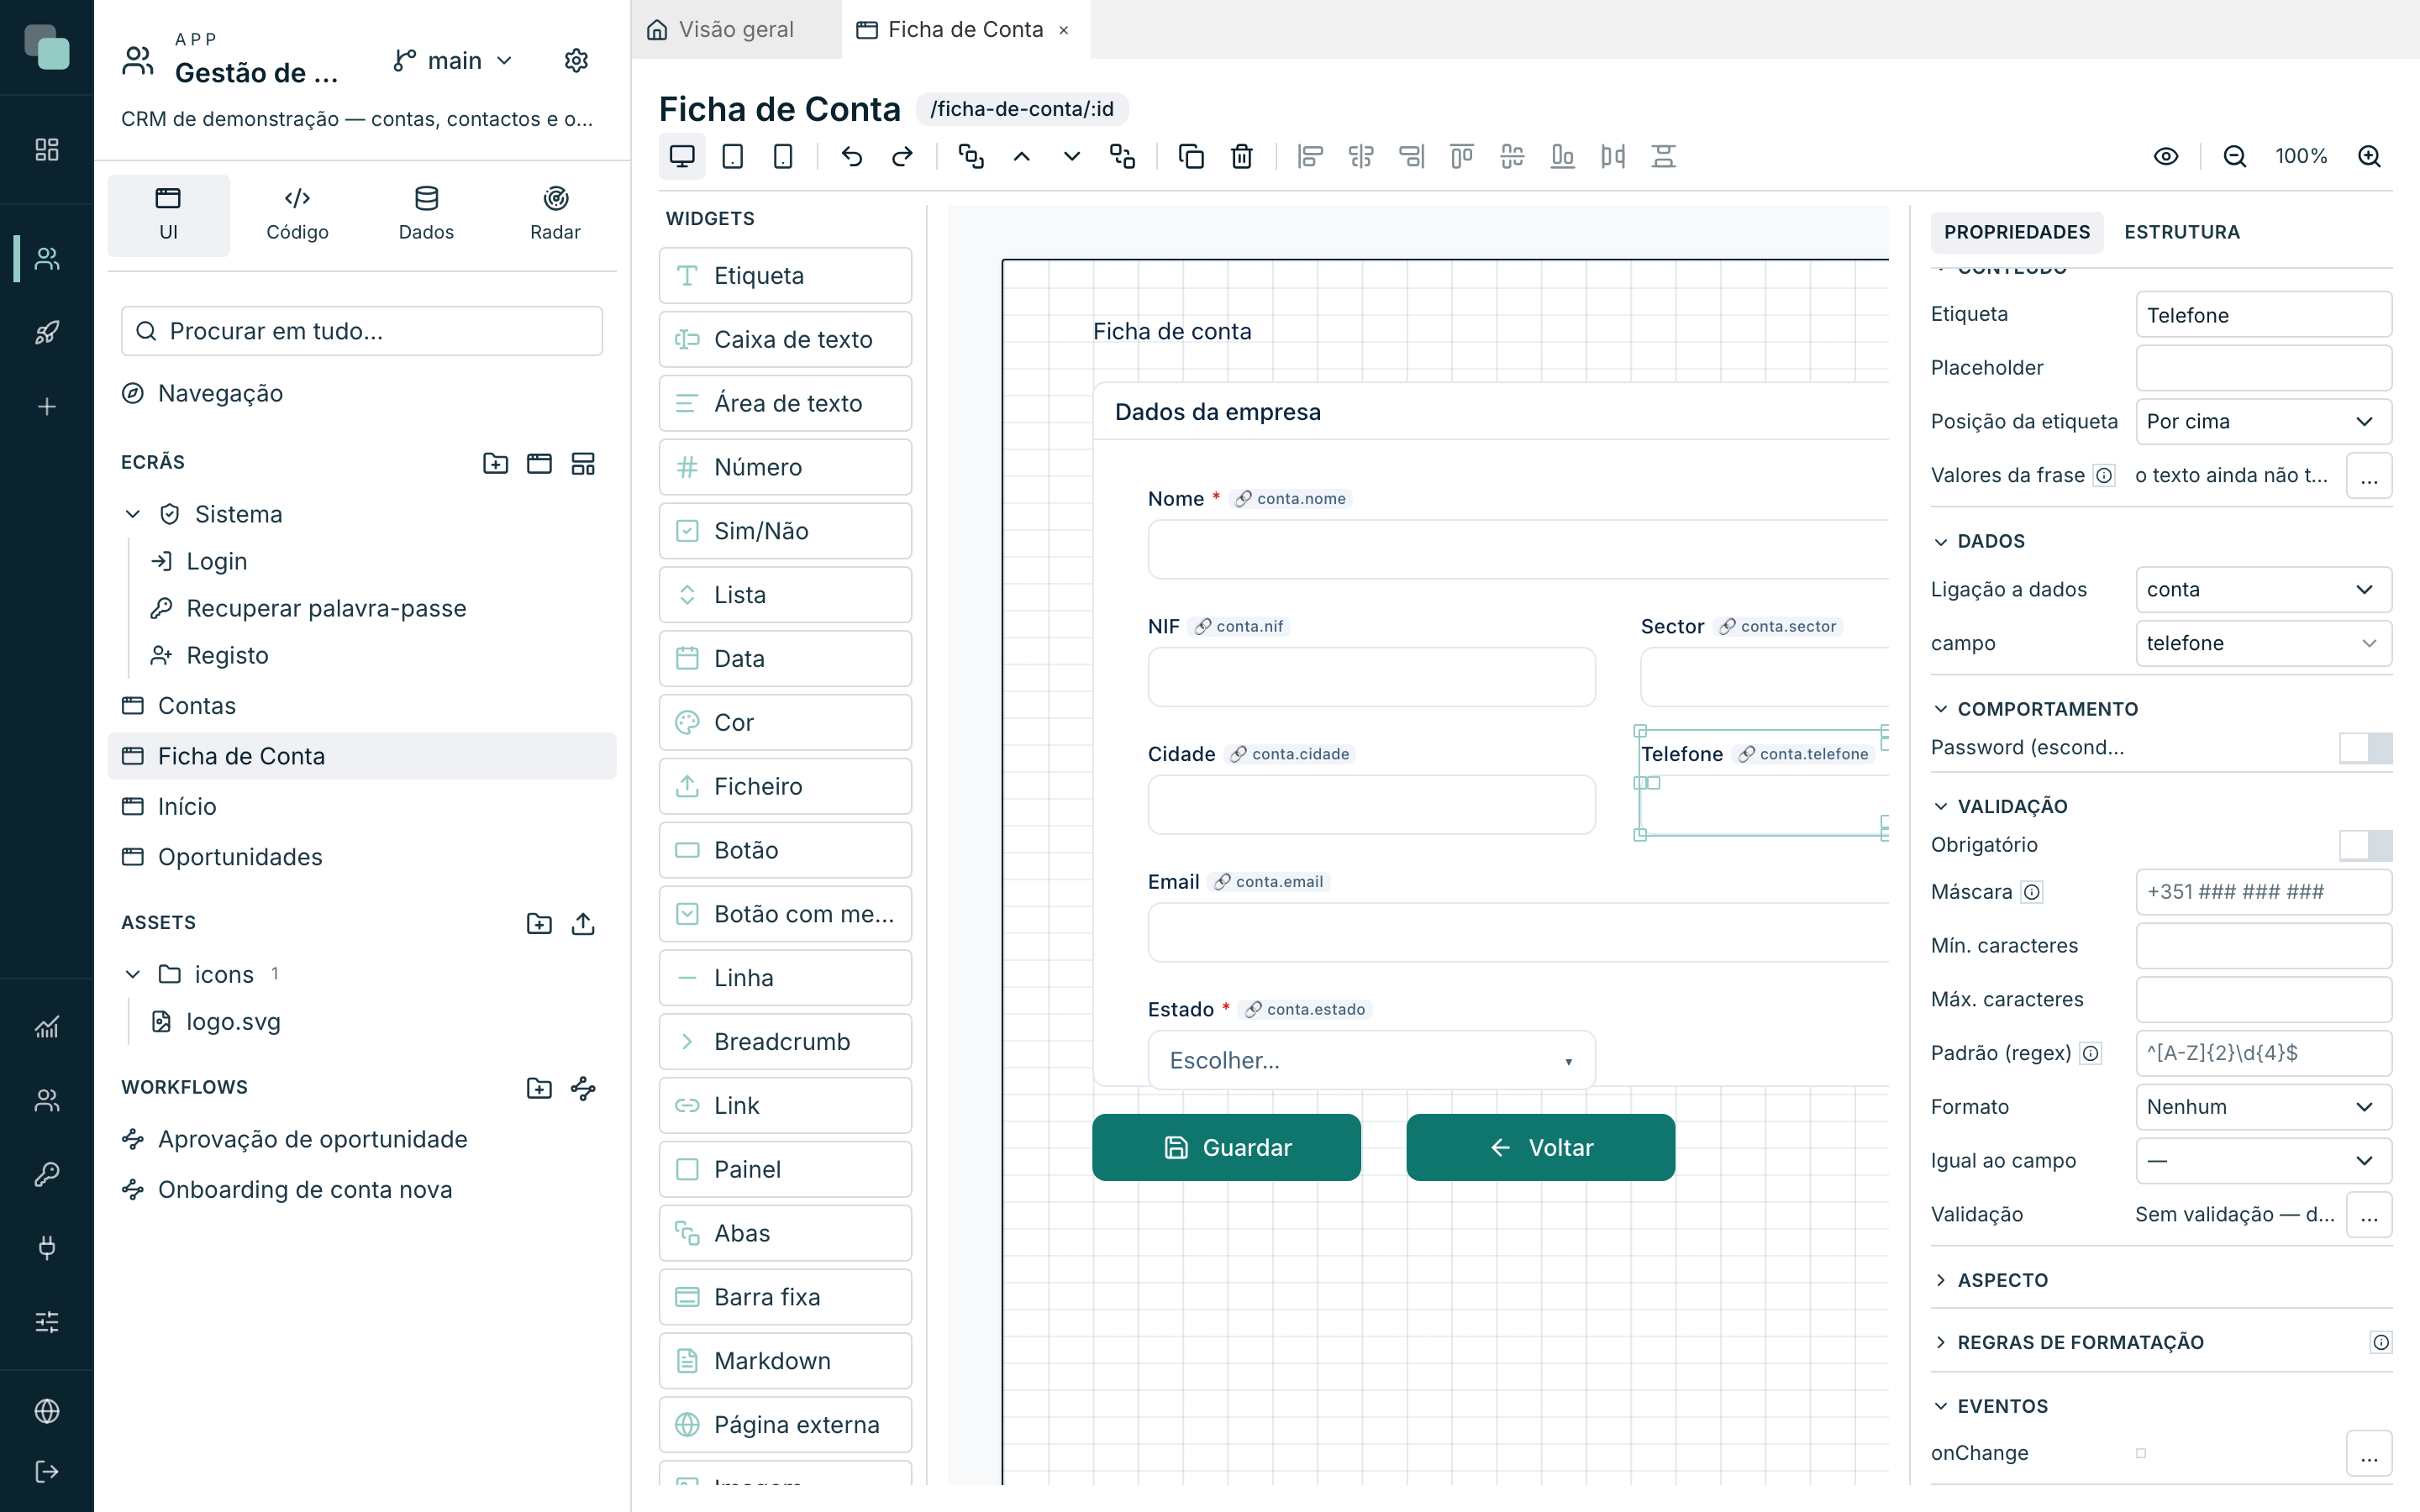Image resolution: width=2420 pixels, height=1512 pixels.
Task: Create a new workflow icon
Action: [583, 1088]
